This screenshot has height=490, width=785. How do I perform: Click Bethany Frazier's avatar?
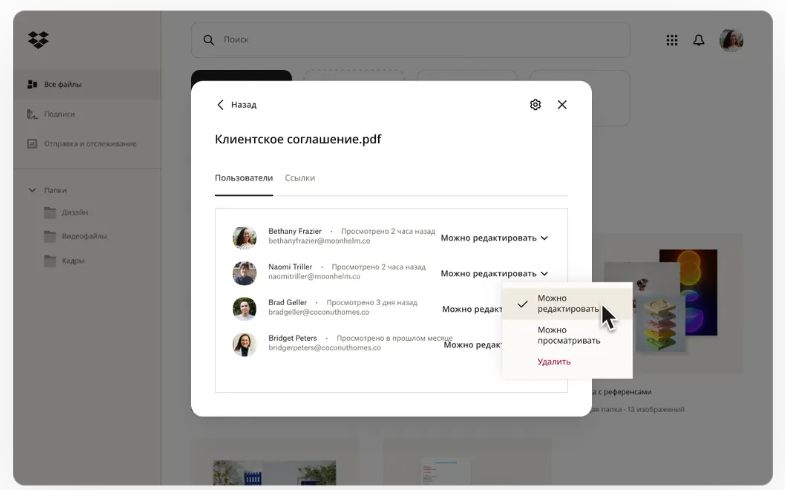coord(244,237)
